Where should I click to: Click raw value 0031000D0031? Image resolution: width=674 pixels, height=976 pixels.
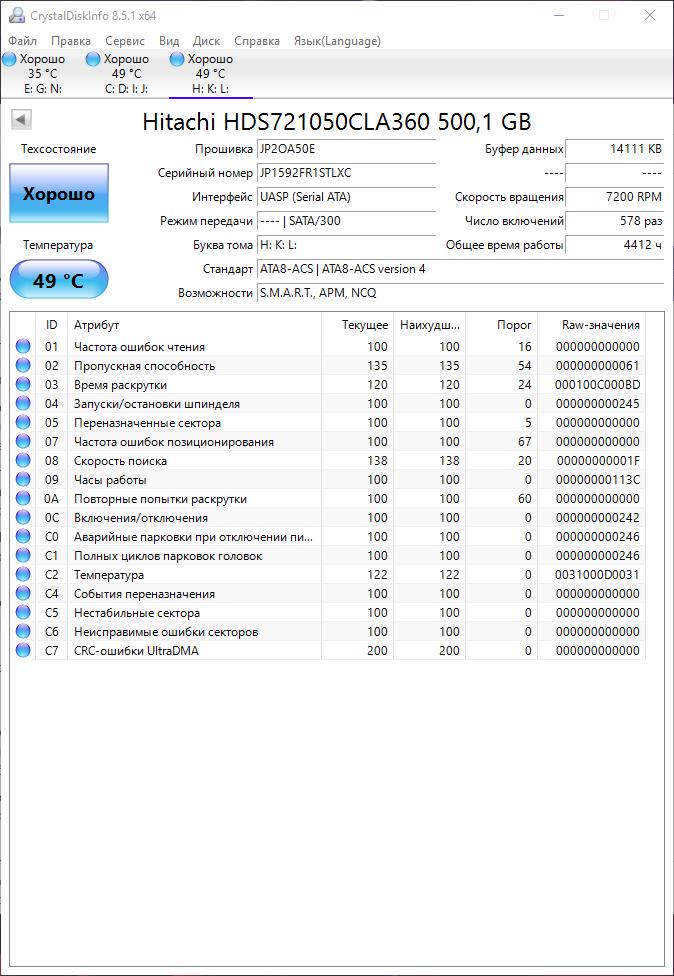[597, 575]
